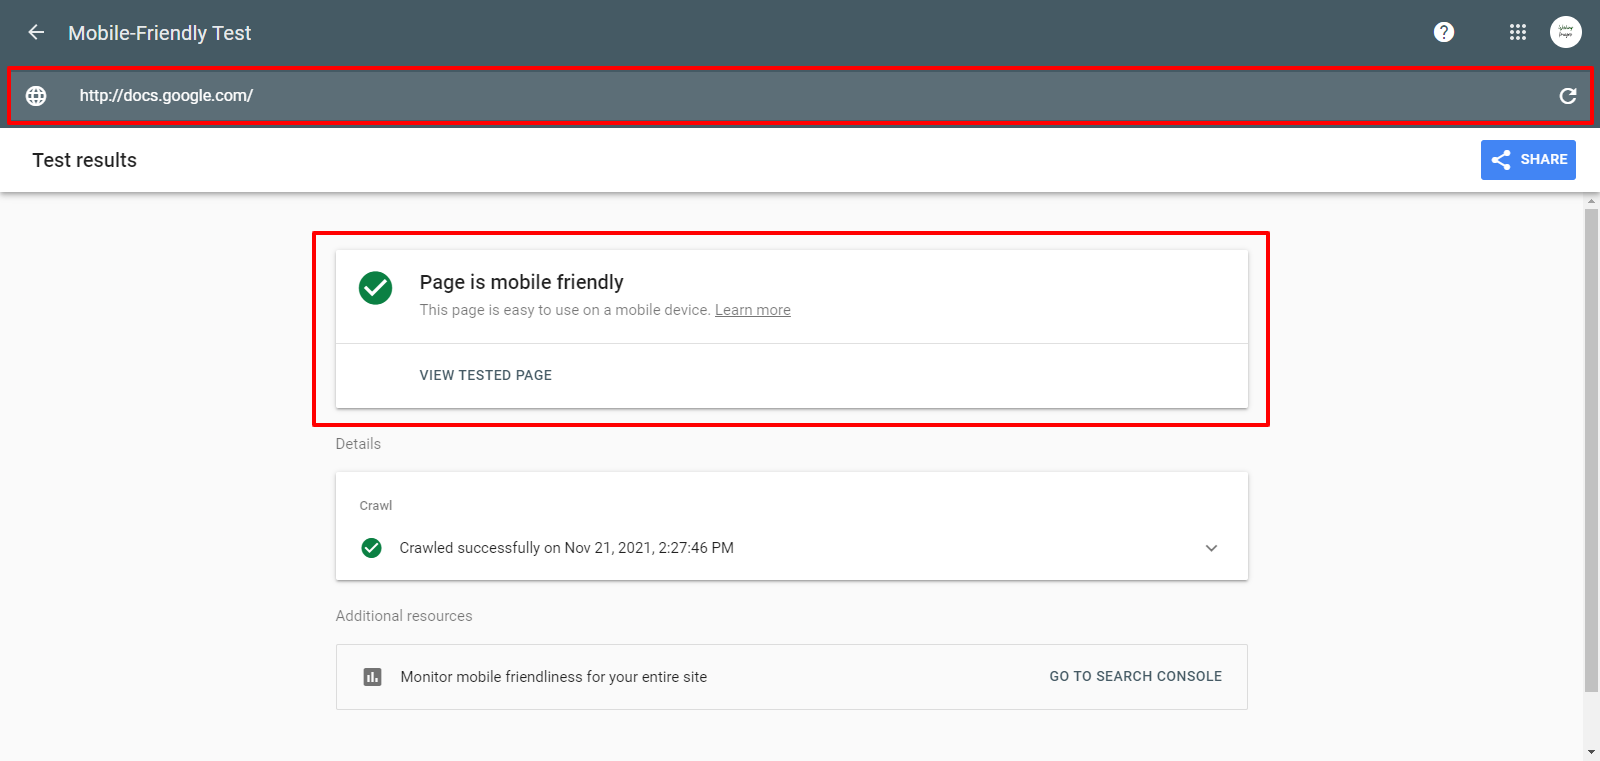This screenshot has width=1600, height=761.
Task: Click VIEW TESTED PAGE
Action: [486, 375]
